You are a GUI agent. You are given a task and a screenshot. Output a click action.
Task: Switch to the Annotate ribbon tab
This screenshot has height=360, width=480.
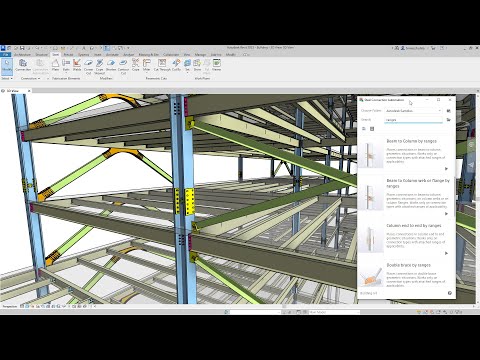112,54
